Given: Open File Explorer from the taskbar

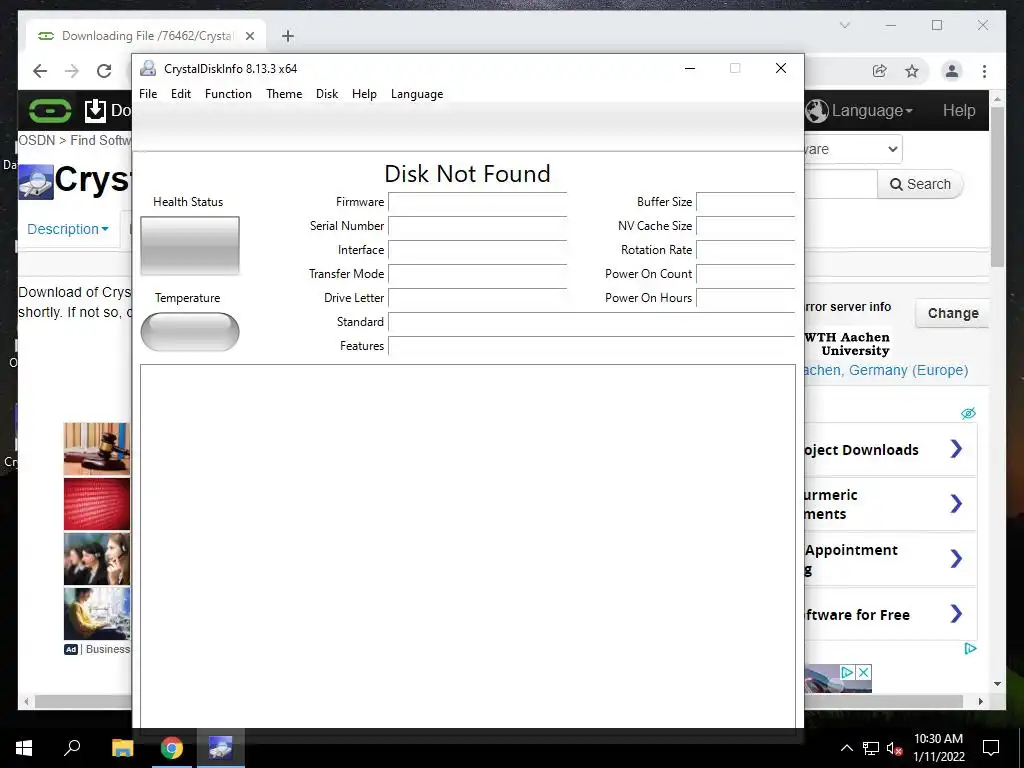Looking at the screenshot, I should coord(122,748).
